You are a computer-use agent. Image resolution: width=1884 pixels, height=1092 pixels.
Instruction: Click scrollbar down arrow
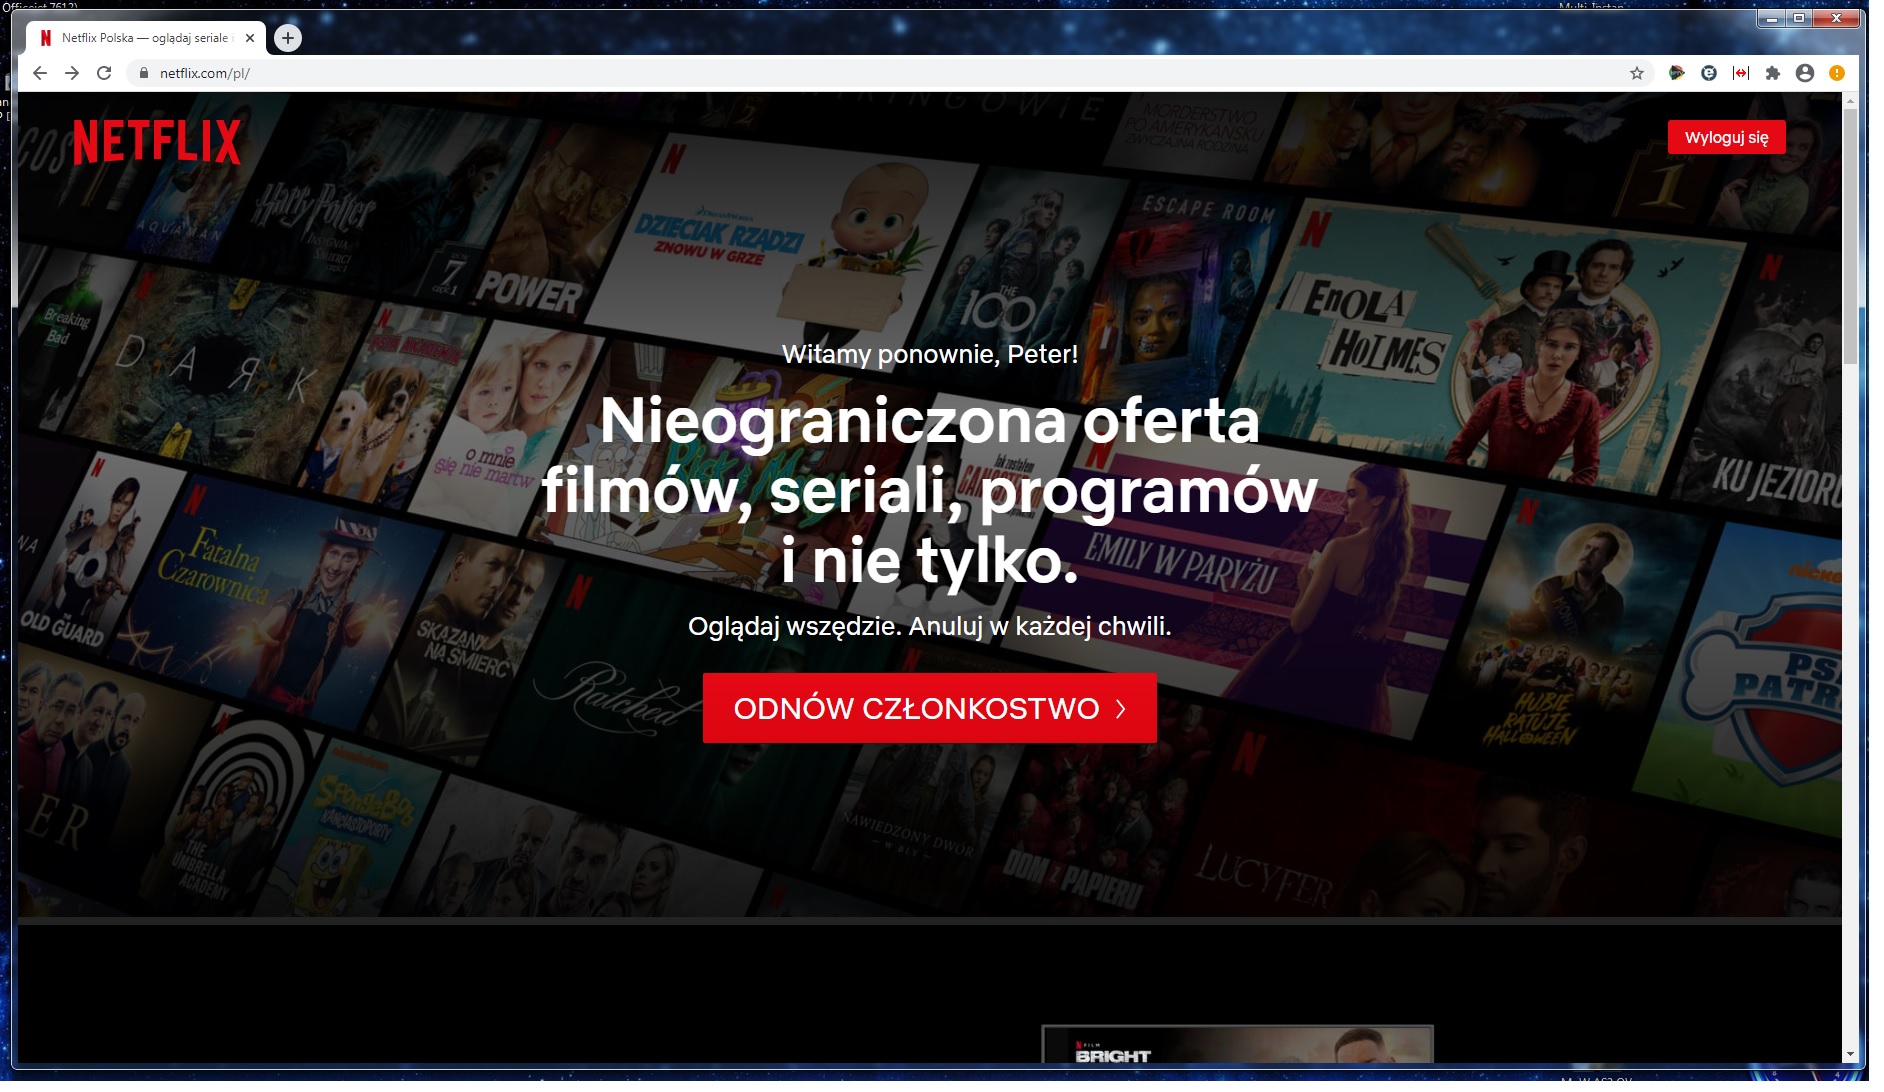coord(1850,1054)
